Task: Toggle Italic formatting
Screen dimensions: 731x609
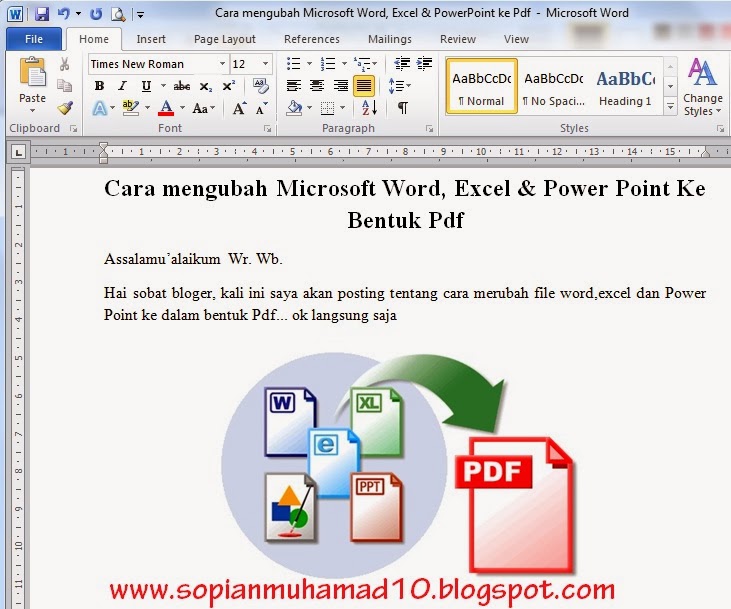Action: (122, 86)
